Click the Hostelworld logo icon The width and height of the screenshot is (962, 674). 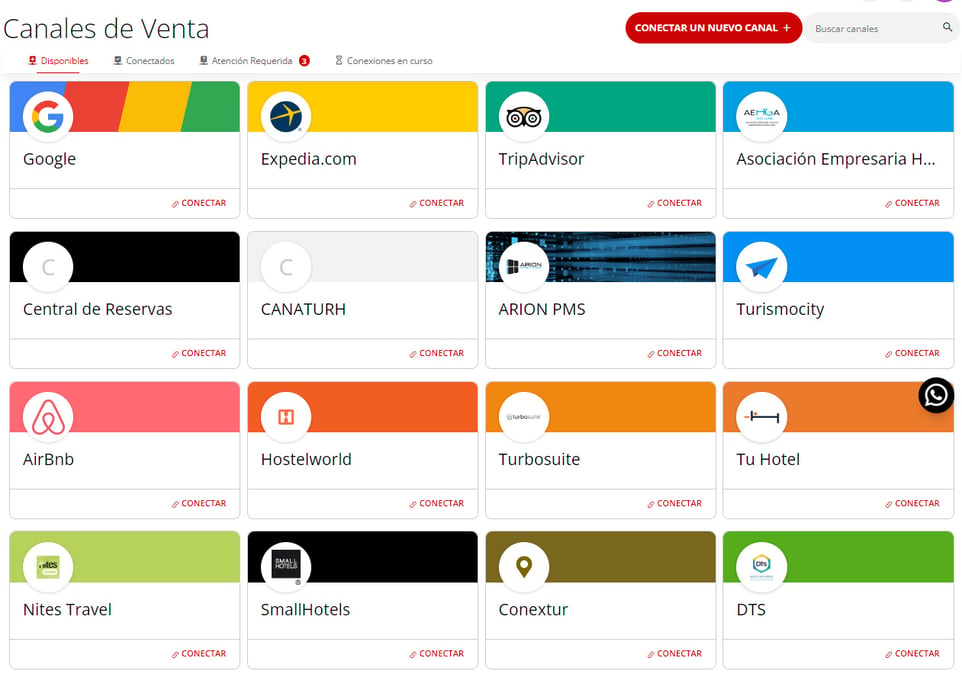coord(286,416)
